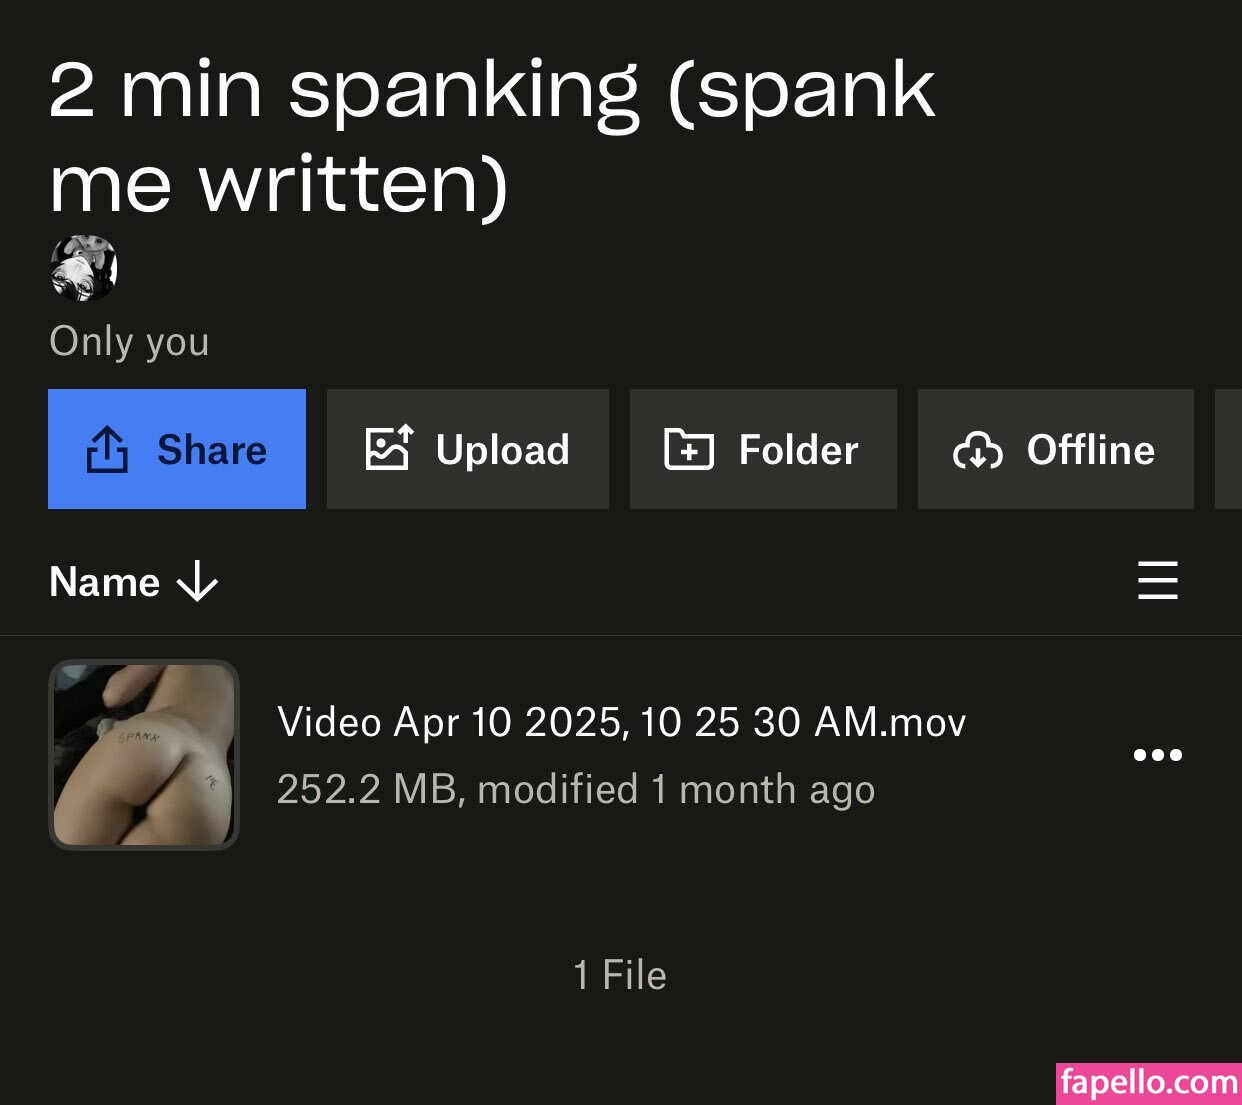Tap the "252.2 MB, modified 1 month ago" details
The height and width of the screenshot is (1105, 1242).
coord(575,789)
